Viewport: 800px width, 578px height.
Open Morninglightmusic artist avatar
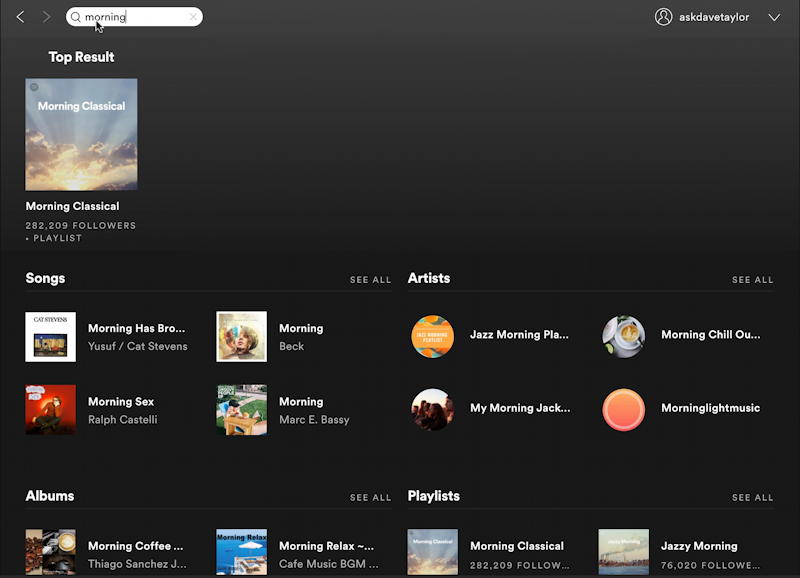(x=623, y=410)
